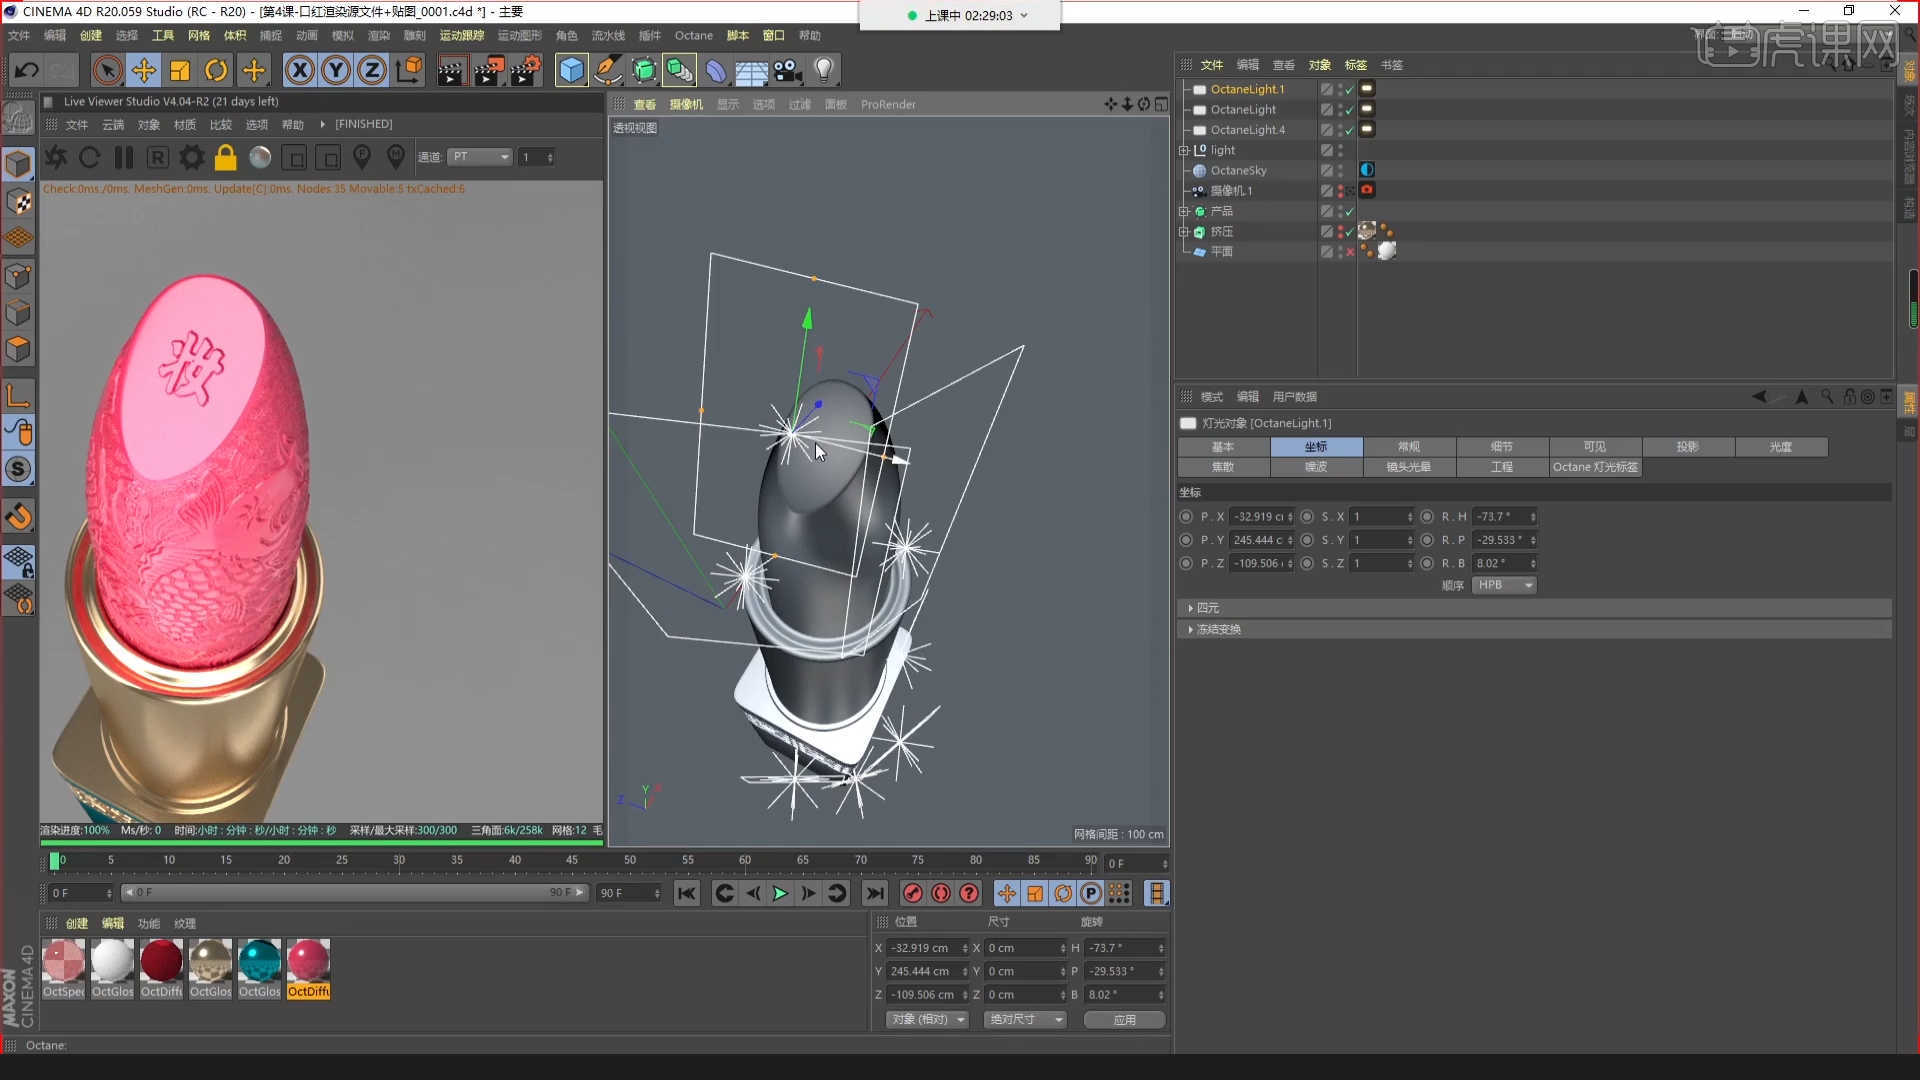The image size is (1920, 1080).
Task: Toggle Z axis lock button
Action: 372,70
